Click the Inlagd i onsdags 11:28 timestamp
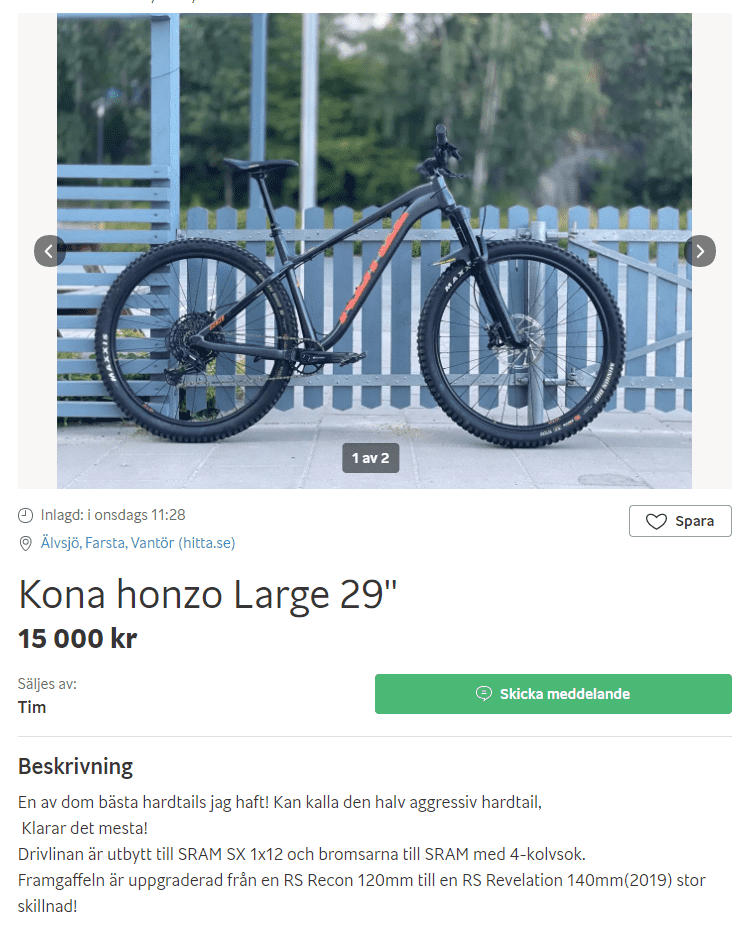The height and width of the screenshot is (932, 739). 113,515
